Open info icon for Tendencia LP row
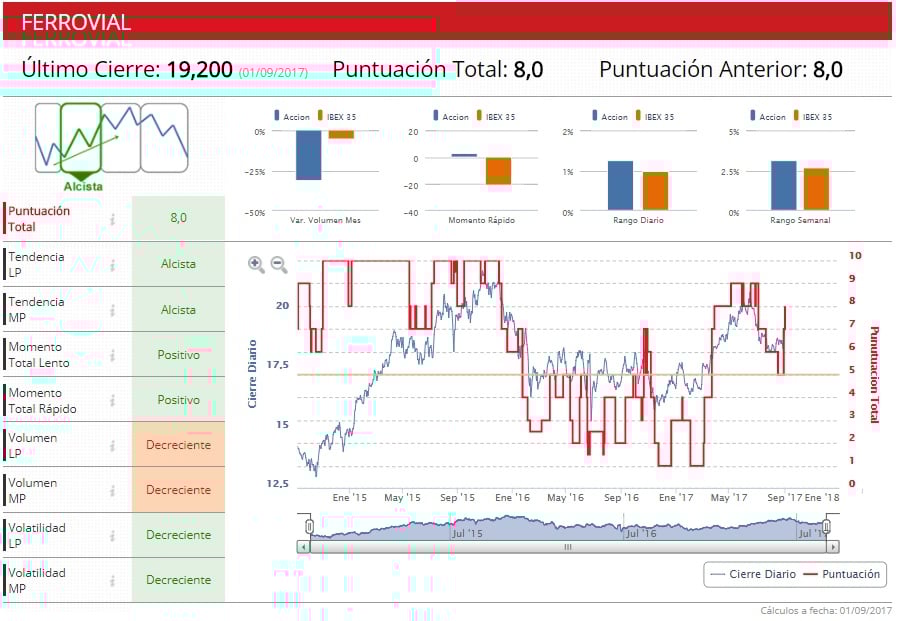 click(113, 265)
